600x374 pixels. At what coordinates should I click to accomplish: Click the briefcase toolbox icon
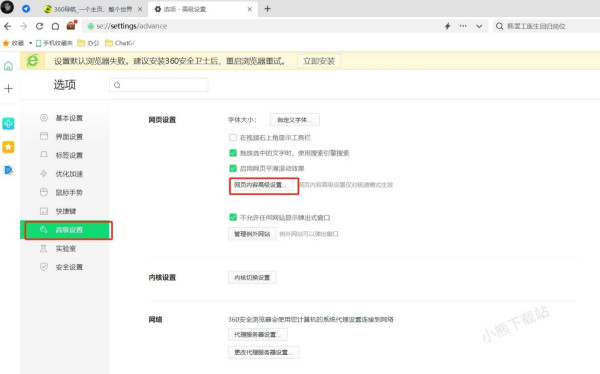coord(71,26)
